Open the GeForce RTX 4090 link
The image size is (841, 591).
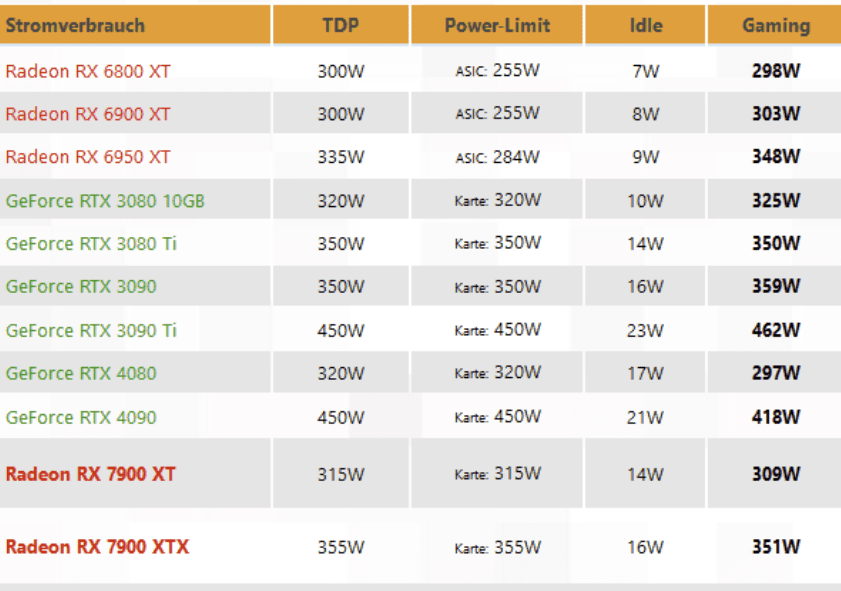[x=81, y=417]
